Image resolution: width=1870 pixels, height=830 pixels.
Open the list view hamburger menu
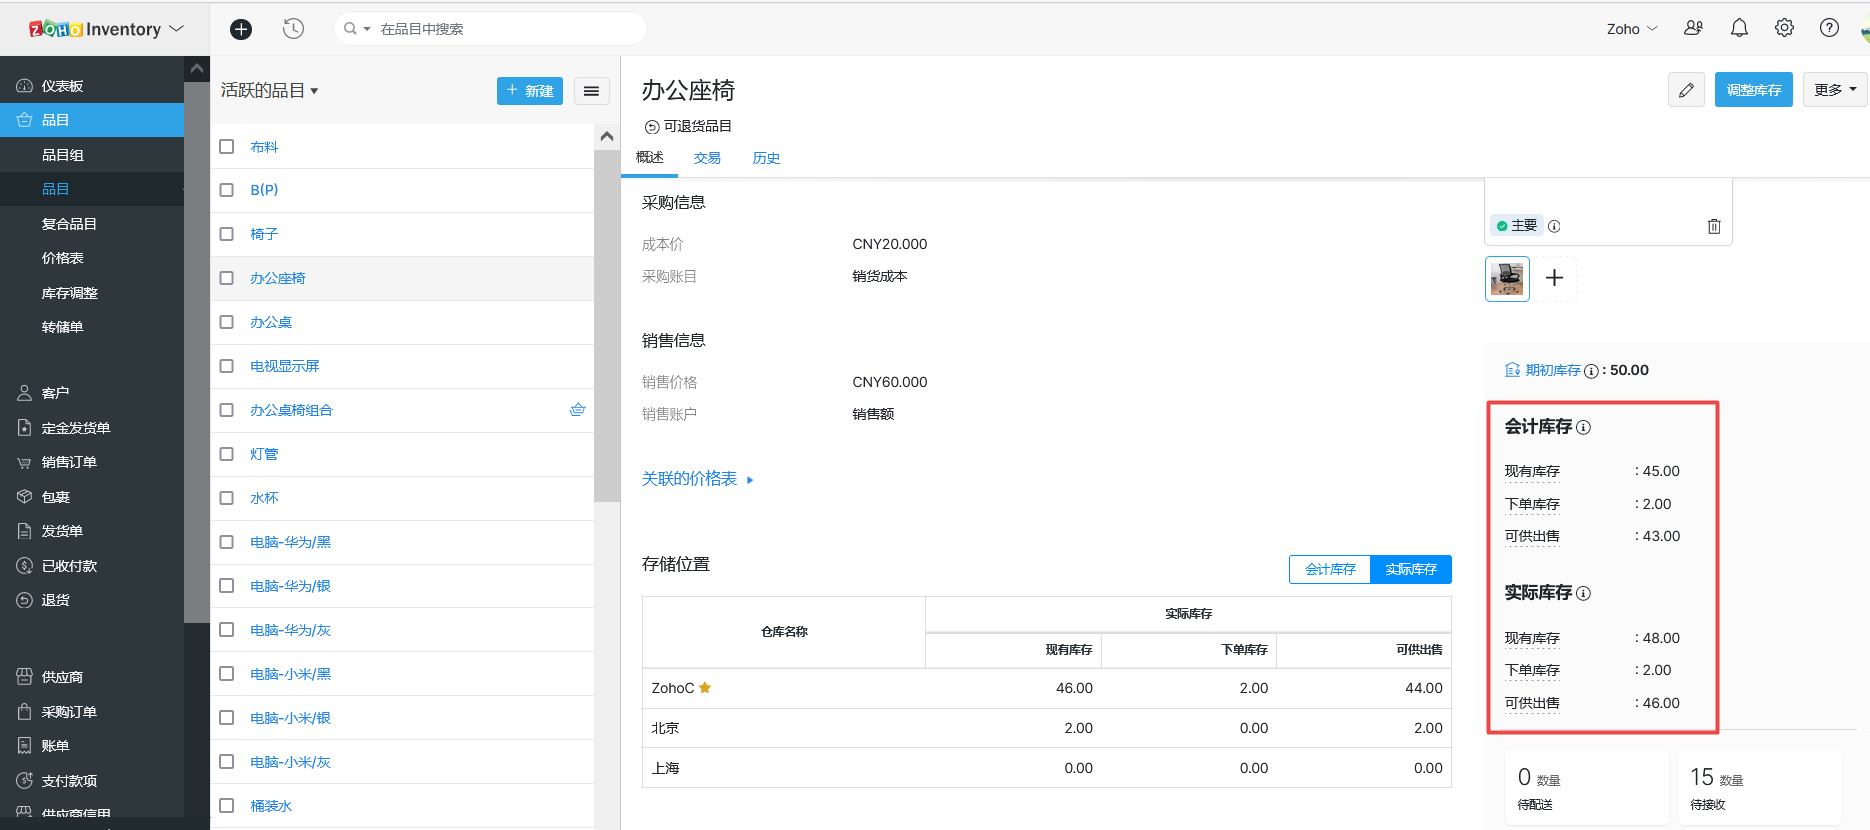coord(591,91)
